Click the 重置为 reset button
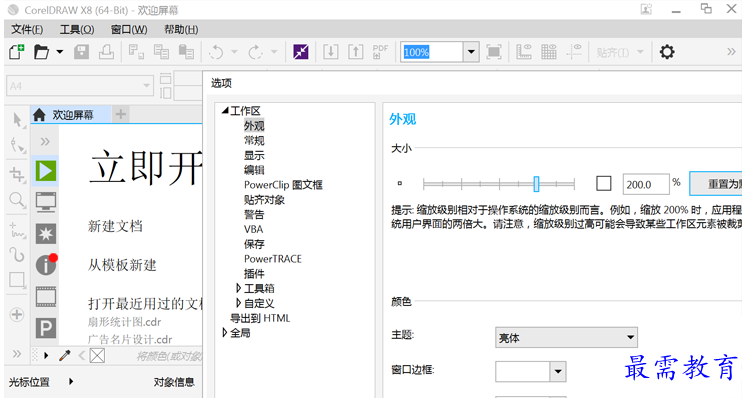 pos(717,184)
